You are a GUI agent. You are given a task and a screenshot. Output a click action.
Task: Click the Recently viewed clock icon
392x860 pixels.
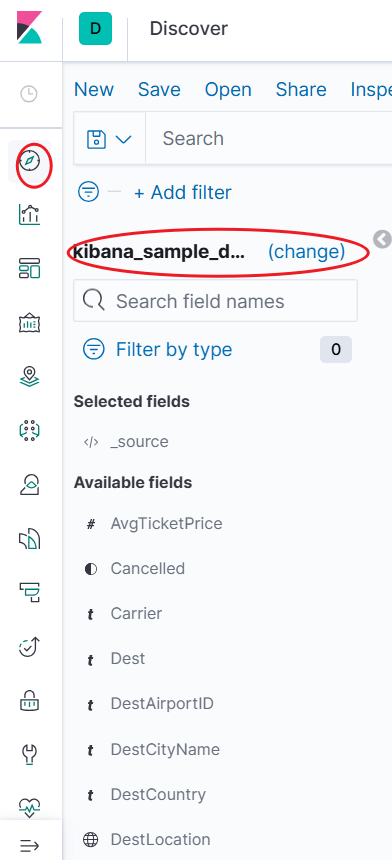(29, 94)
